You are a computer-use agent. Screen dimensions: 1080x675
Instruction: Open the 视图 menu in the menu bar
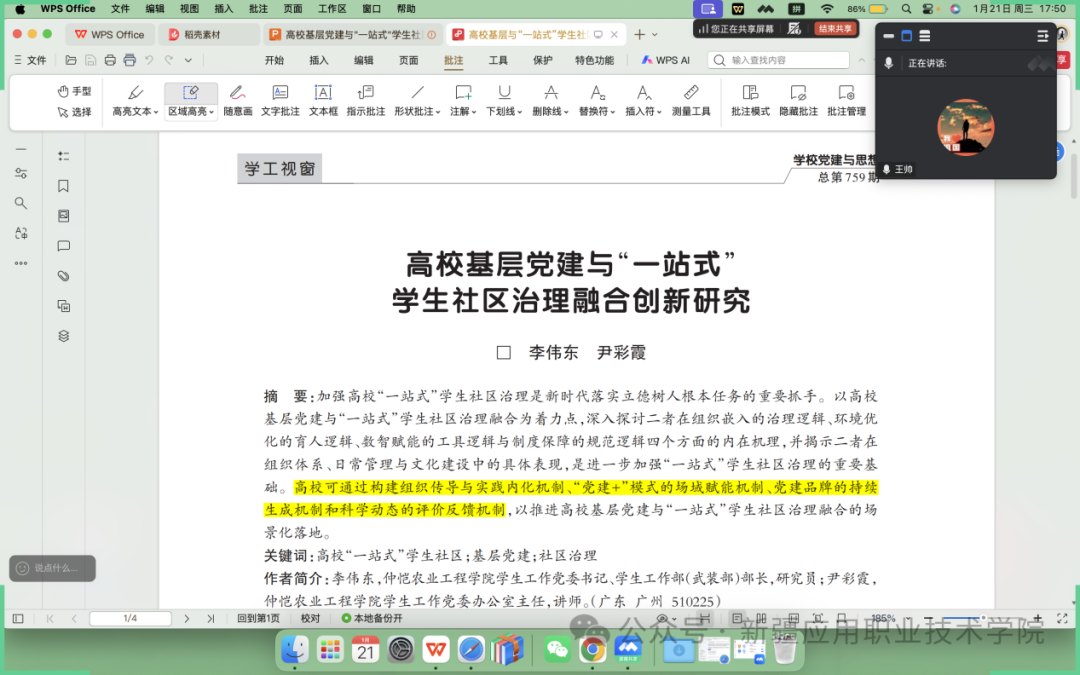189,8
